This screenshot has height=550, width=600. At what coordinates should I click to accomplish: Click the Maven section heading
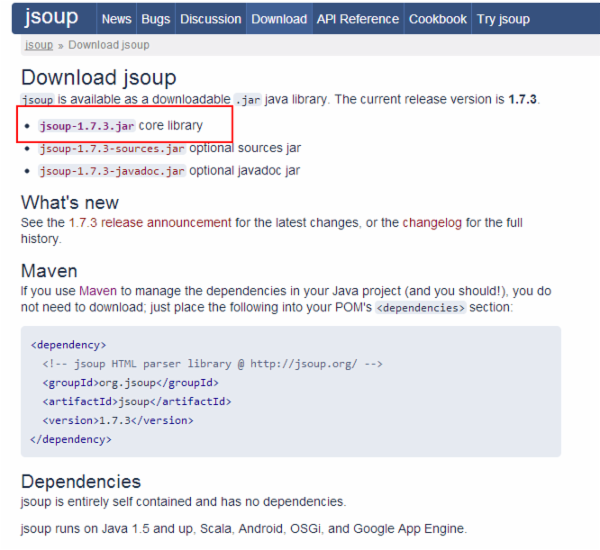click(49, 271)
